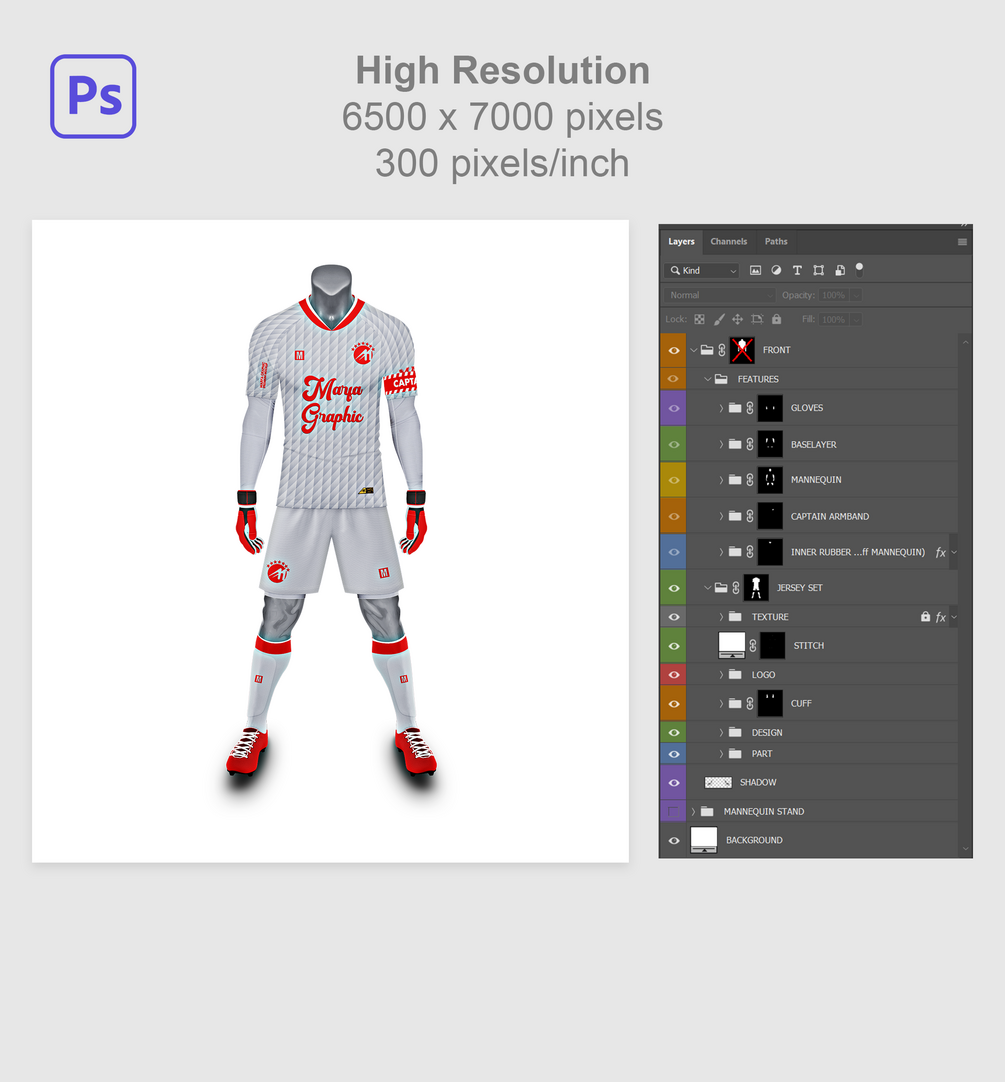This screenshot has width=1005, height=1082.
Task: Toggle visibility of BASELAYER group
Action: (674, 444)
